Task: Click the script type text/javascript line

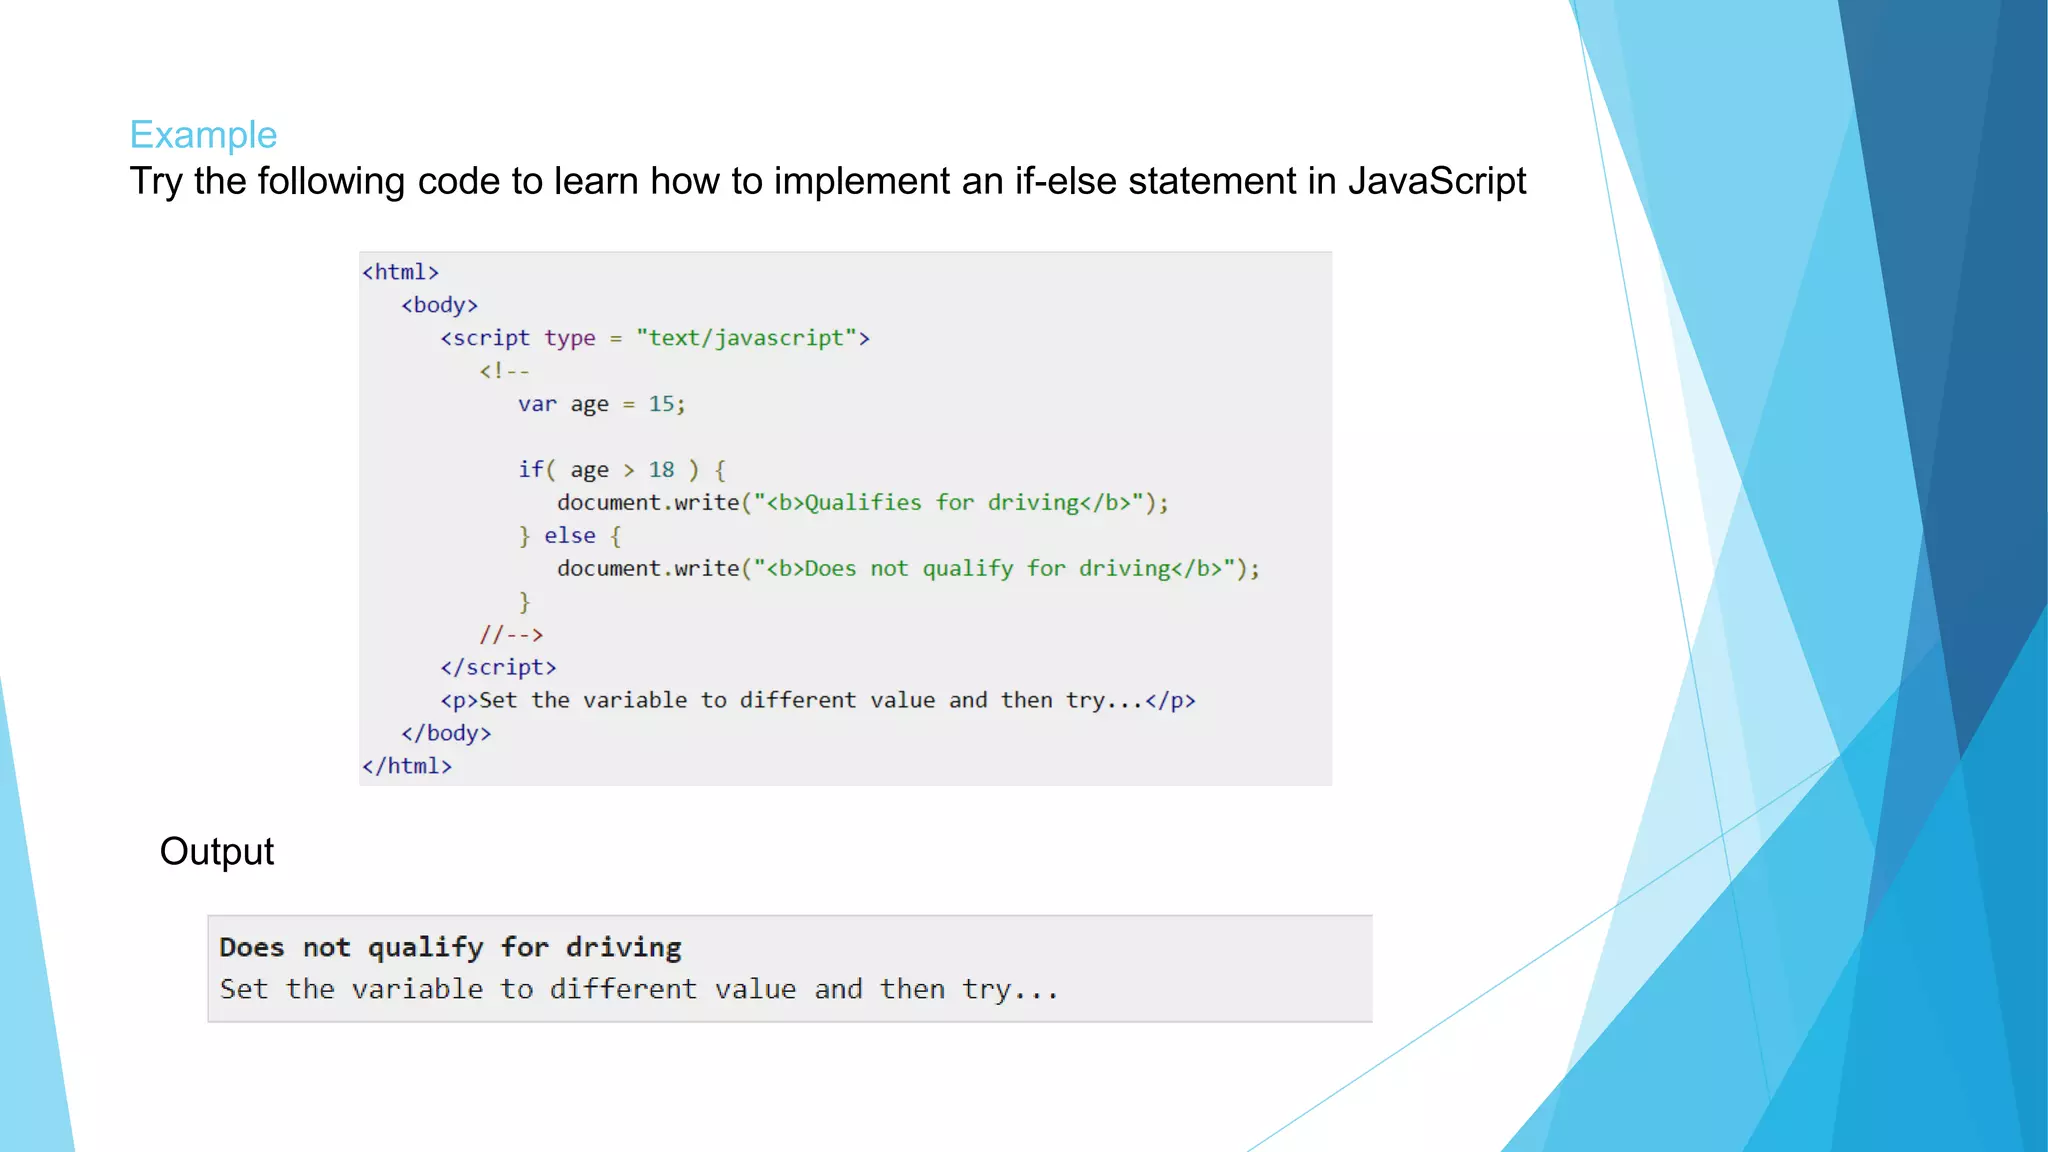Action: coord(655,338)
